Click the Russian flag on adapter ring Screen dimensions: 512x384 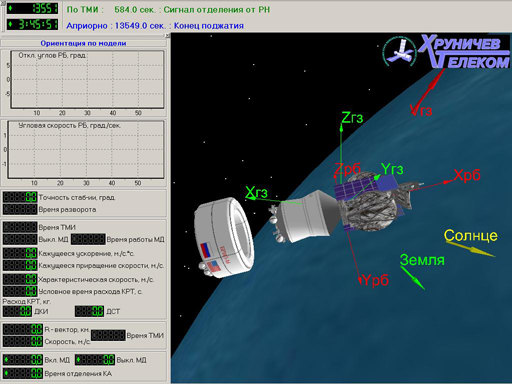(x=206, y=250)
